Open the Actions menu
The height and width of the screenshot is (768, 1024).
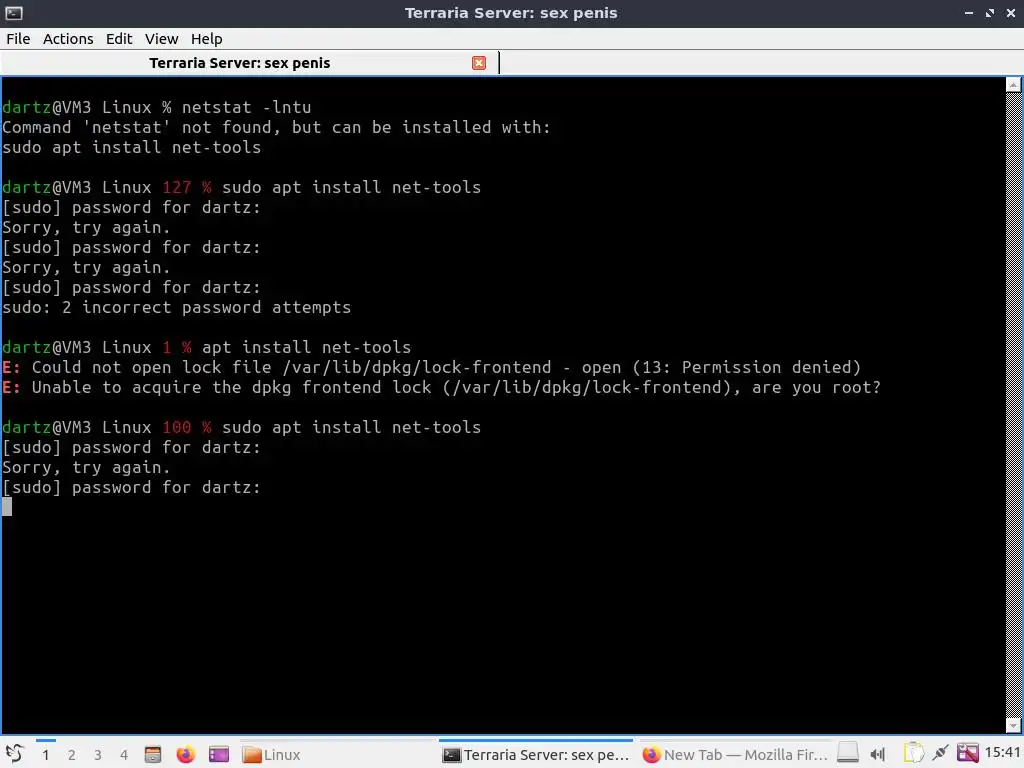point(68,39)
